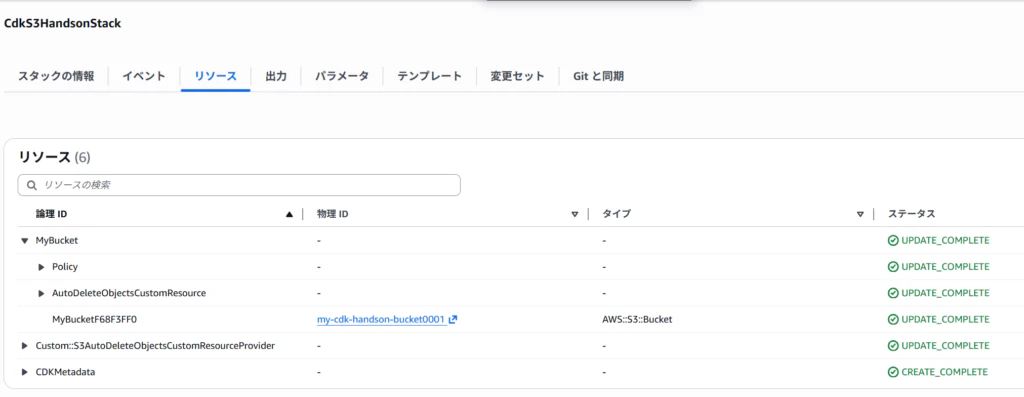Expand the AutoDeleteObjectsCustomResource node
The width and height of the screenshot is (1024, 397).
click(x=41, y=293)
